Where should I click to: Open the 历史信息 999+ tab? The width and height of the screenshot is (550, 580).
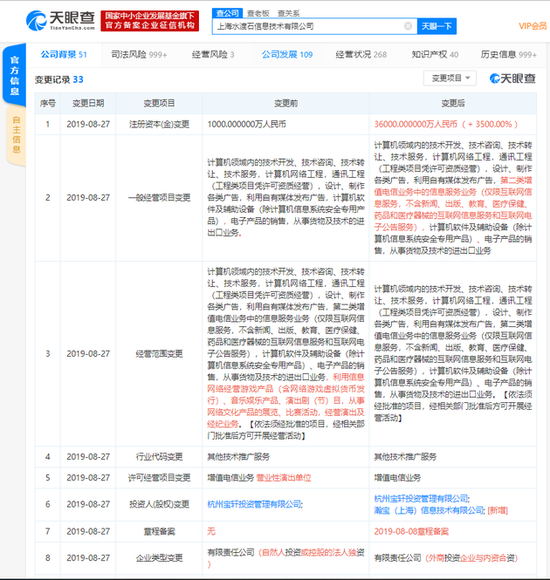(509, 55)
